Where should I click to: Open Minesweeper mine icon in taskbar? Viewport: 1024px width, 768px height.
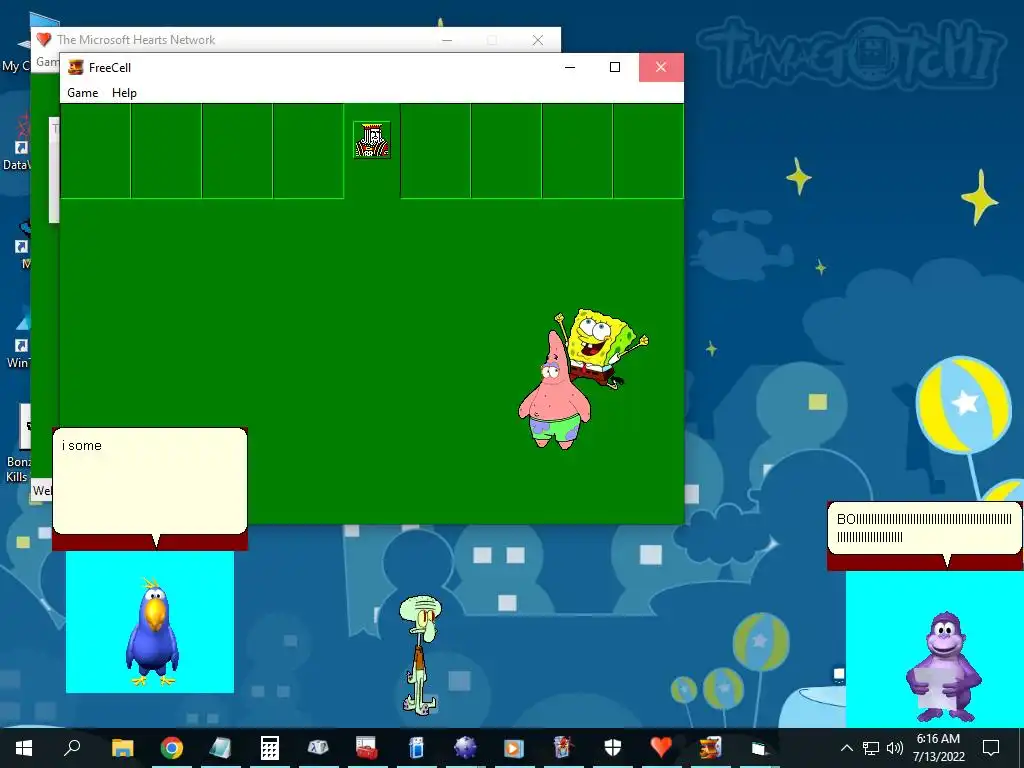point(465,748)
